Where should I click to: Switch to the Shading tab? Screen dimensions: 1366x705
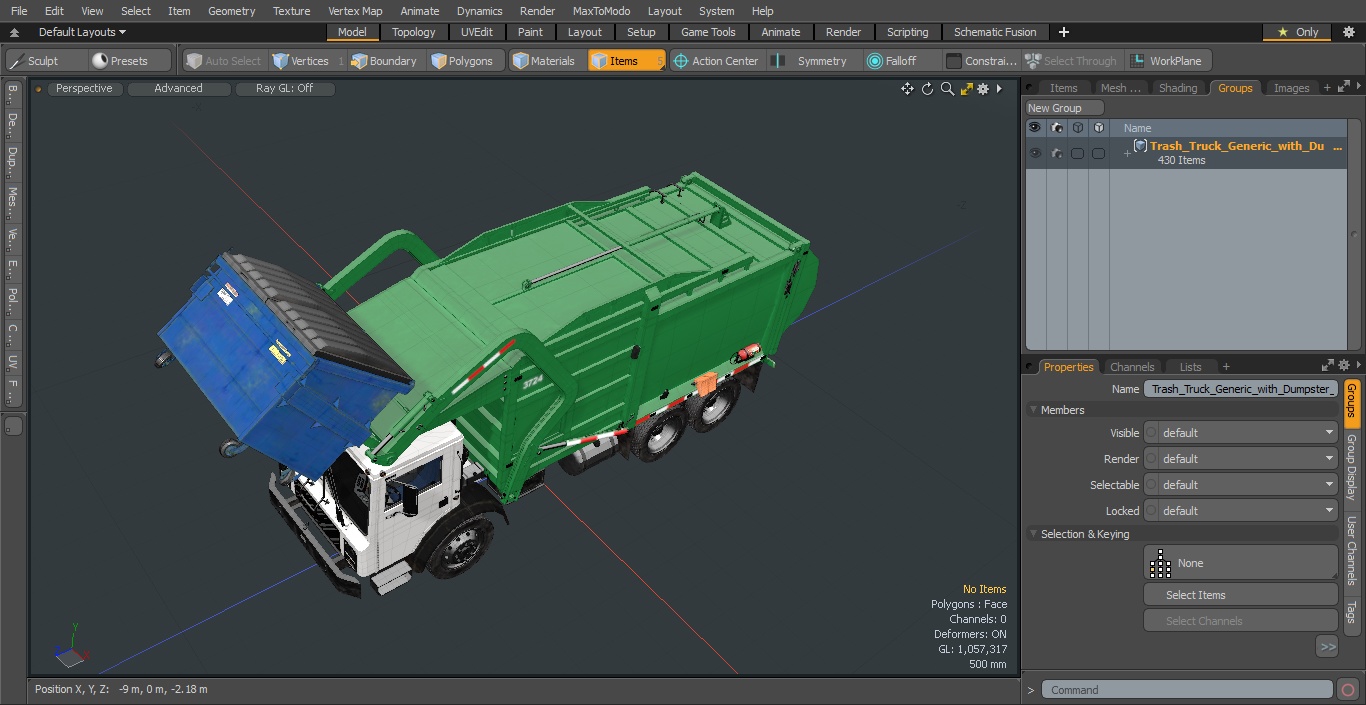pos(1177,88)
